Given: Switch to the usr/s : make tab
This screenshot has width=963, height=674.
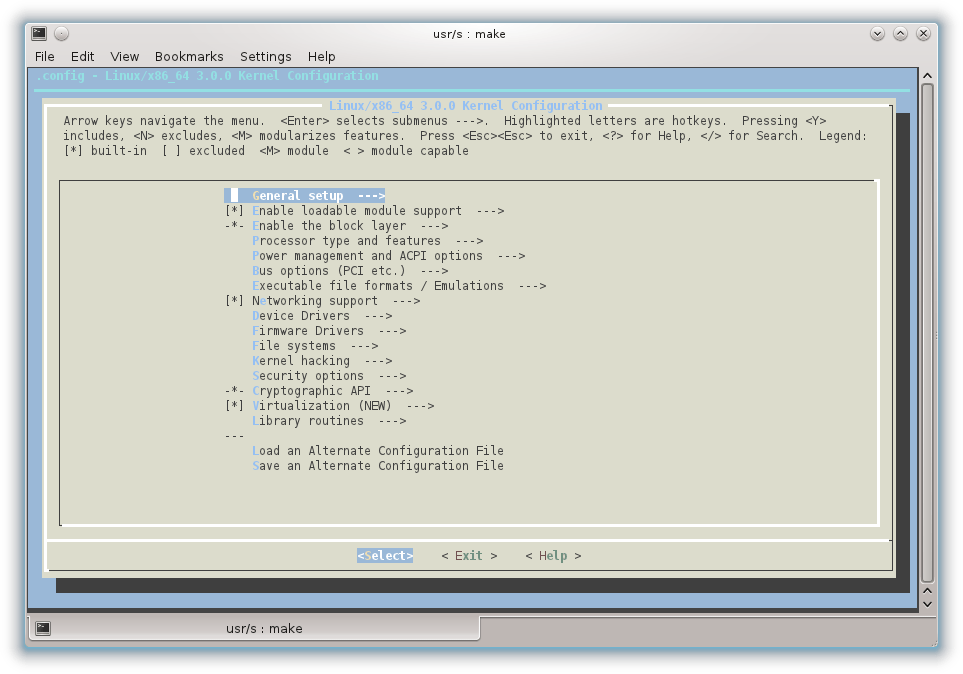Looking at the screenshot, I should pos(254,628).
